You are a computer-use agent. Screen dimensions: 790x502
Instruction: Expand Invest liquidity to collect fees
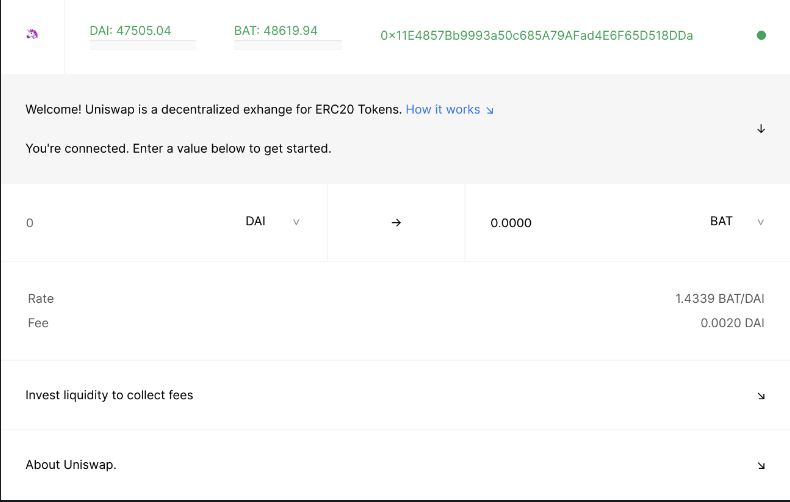coord(395,395)
